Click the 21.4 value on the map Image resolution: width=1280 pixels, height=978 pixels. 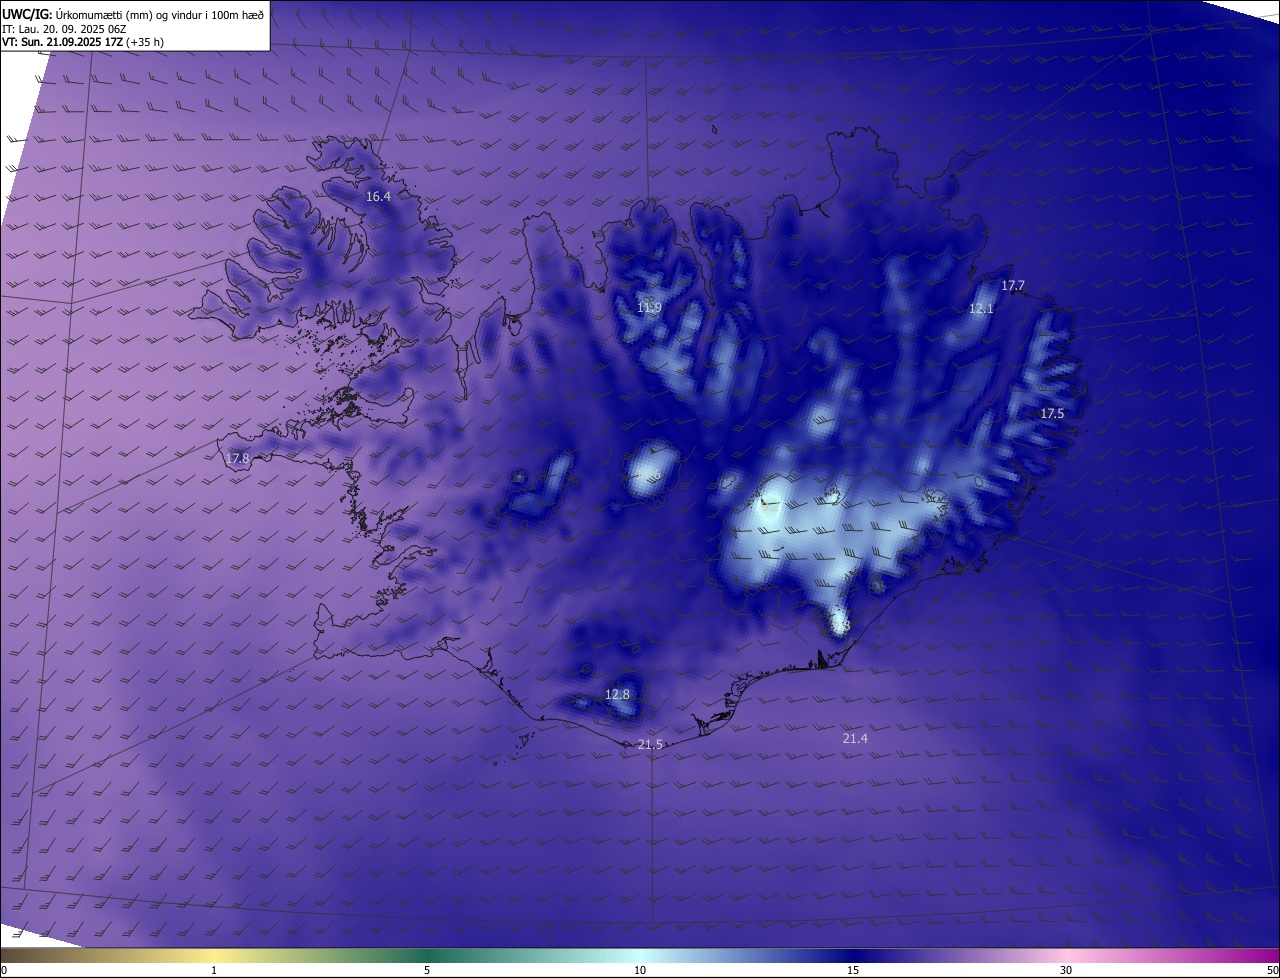point(855,739)
